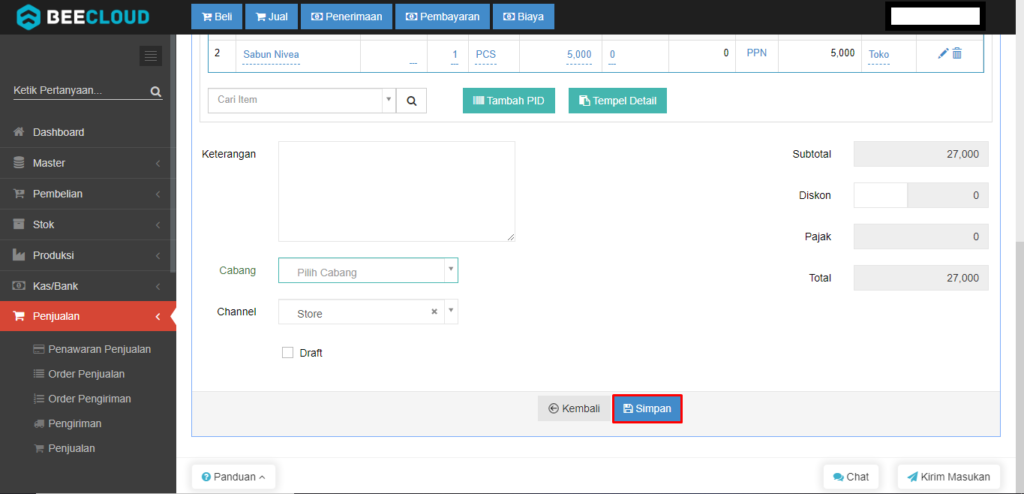Open Beli quick action

(x=217, y=17)
